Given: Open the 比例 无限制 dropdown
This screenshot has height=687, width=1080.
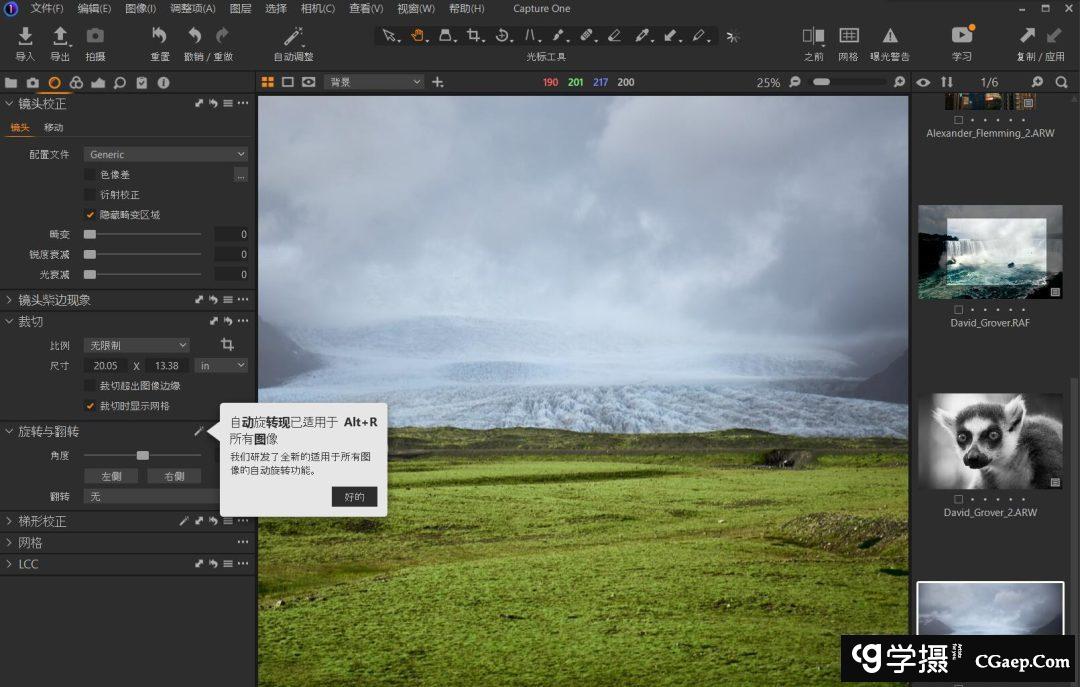Looking at the screenshot, I should 135,345.
